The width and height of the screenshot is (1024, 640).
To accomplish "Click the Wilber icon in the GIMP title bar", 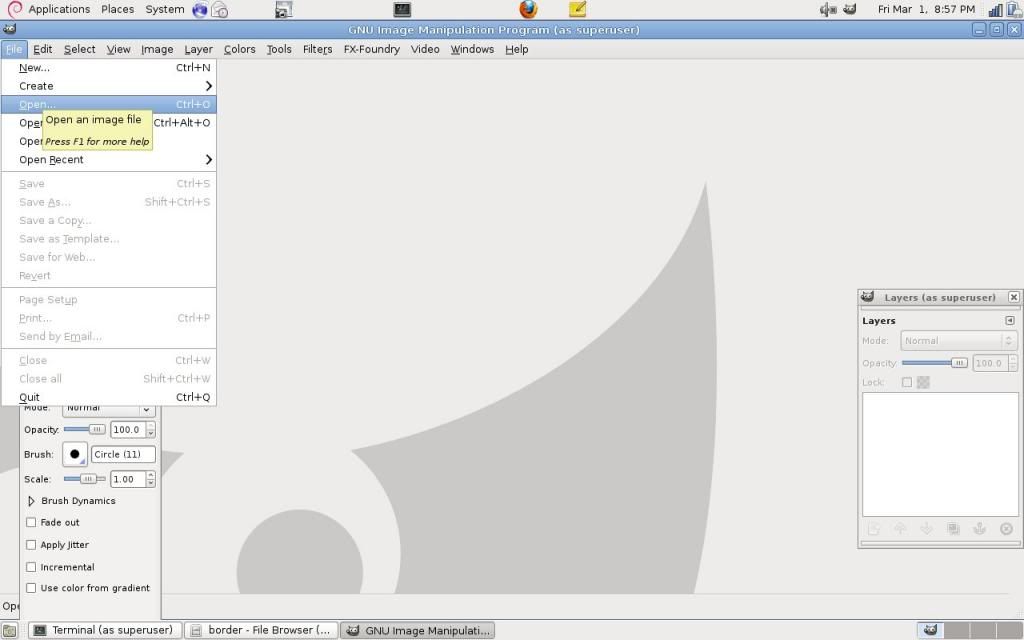I will [x=9, y=29].
